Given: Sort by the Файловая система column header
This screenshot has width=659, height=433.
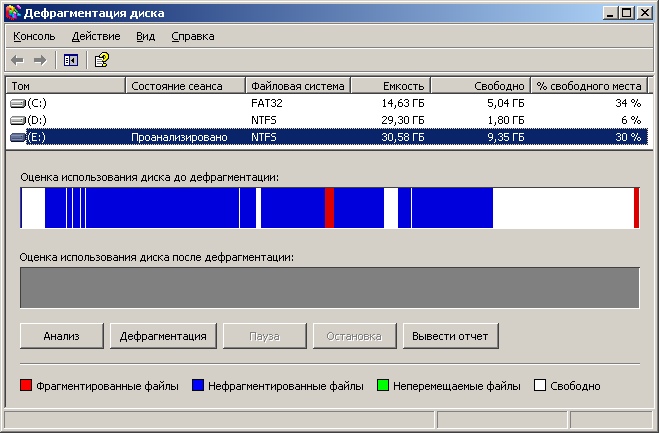Looking at the screenshot, I should (x=298, y=86).
